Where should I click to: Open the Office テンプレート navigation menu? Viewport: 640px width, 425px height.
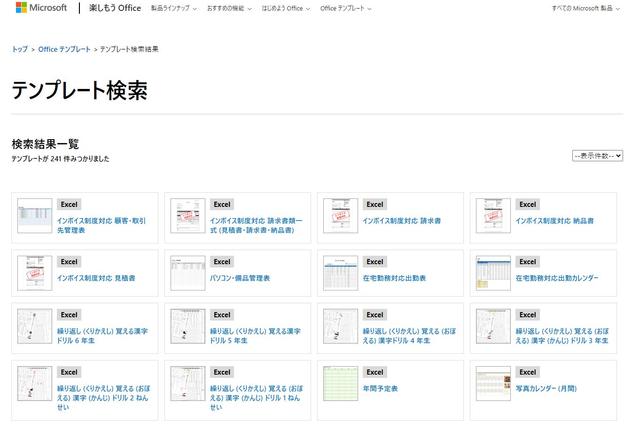pos(345,8)
